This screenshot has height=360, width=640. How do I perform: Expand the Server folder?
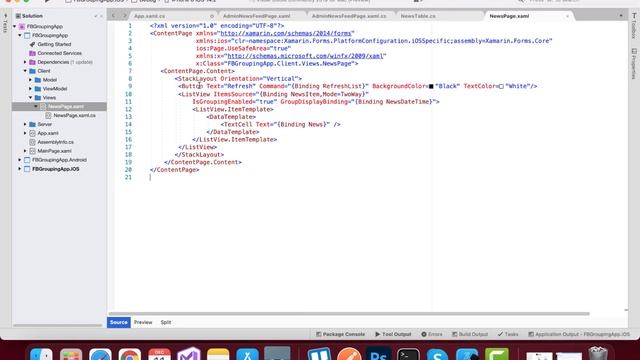tap(25, 124)
